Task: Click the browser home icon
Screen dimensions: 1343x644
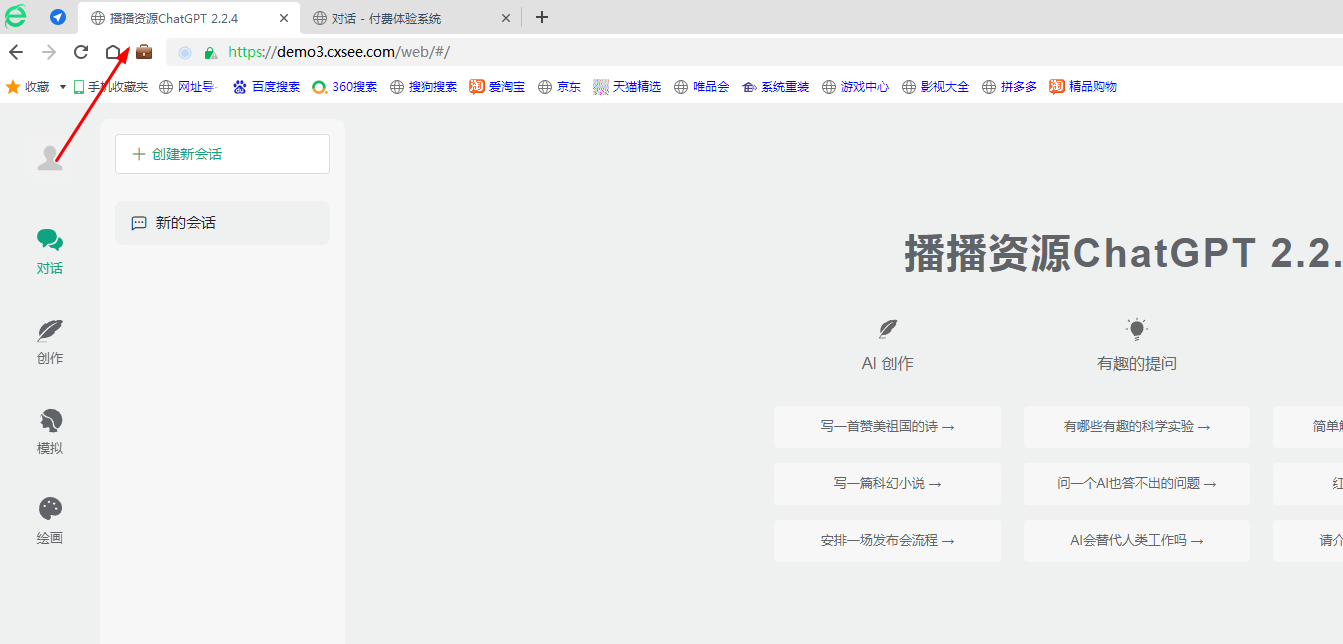Action: [114, 52]
